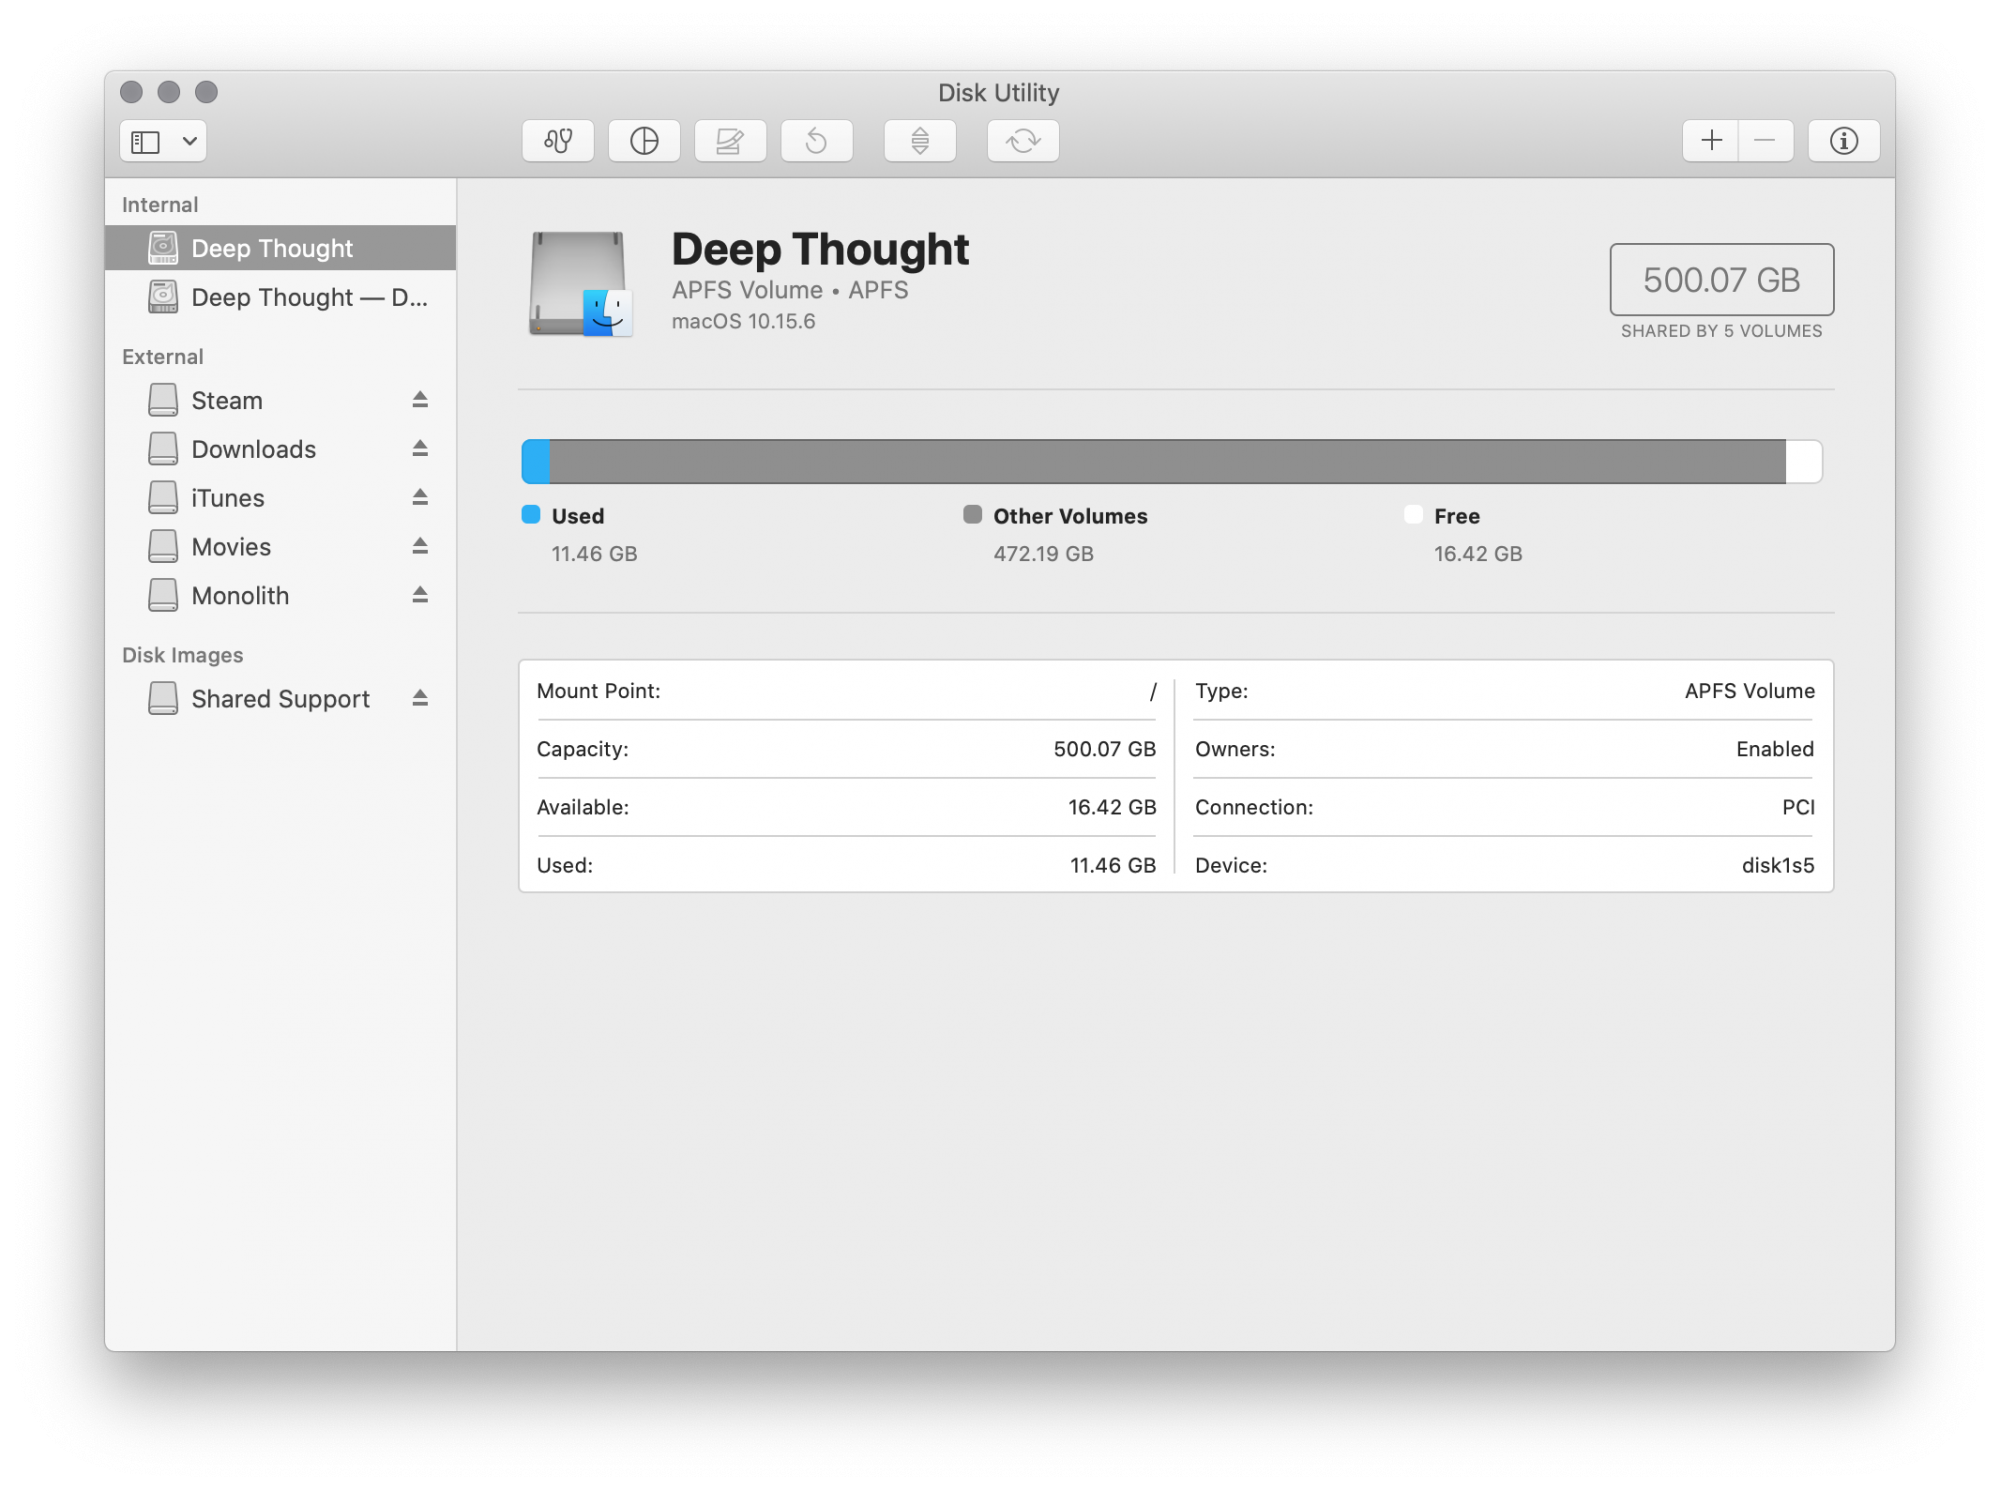Click the APFS Volume • APFS subtitle

click(790, 290)
